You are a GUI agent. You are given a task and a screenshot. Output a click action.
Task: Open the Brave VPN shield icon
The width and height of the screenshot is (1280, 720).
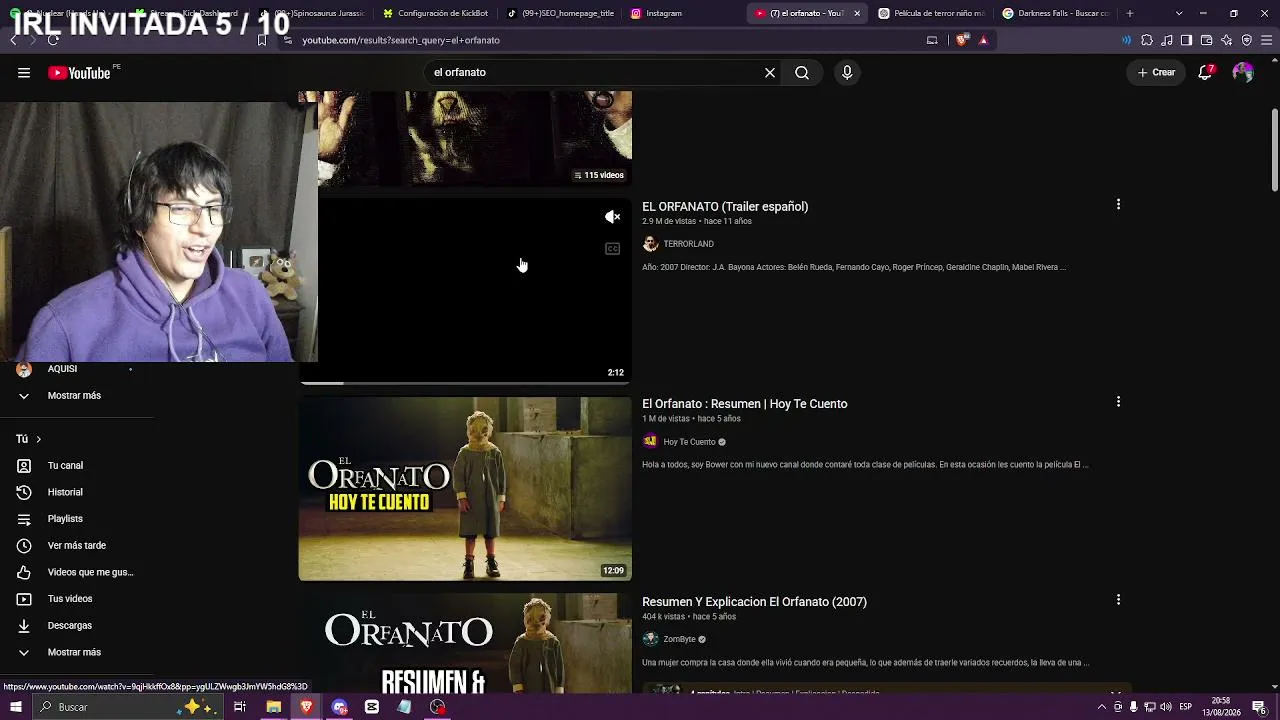pyautogui.click(x=1246, y=40)
